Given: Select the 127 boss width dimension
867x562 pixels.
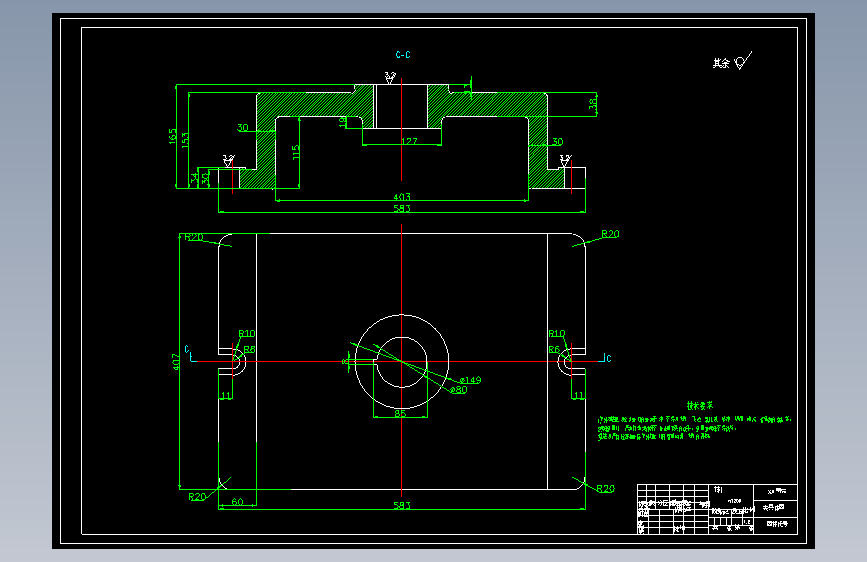Looking at the screenshot, I should point(409,141).
